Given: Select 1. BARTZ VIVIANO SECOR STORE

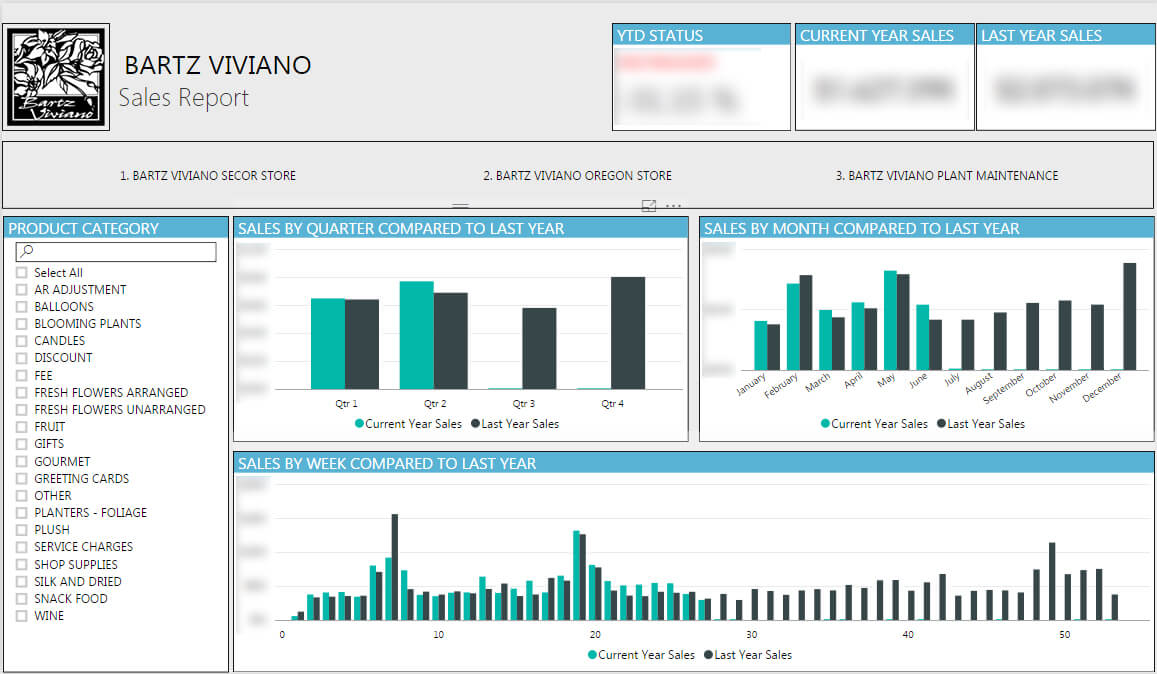Looking at the screenshot, I should click(x=208, y=176).
